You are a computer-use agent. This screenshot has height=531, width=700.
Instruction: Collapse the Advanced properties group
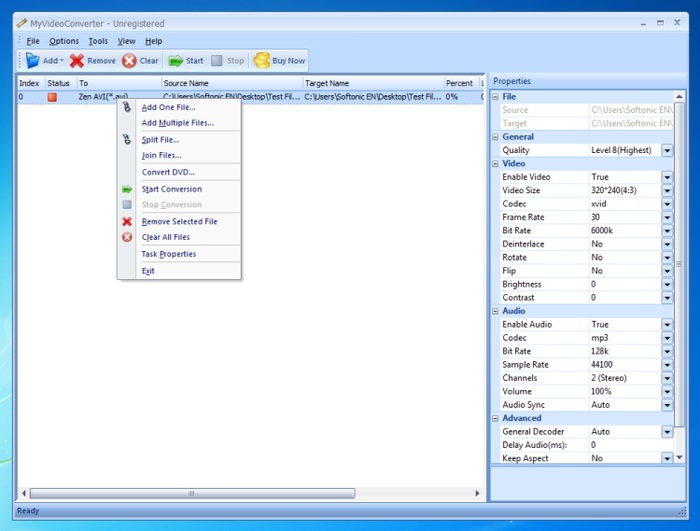tap(495, 418)
